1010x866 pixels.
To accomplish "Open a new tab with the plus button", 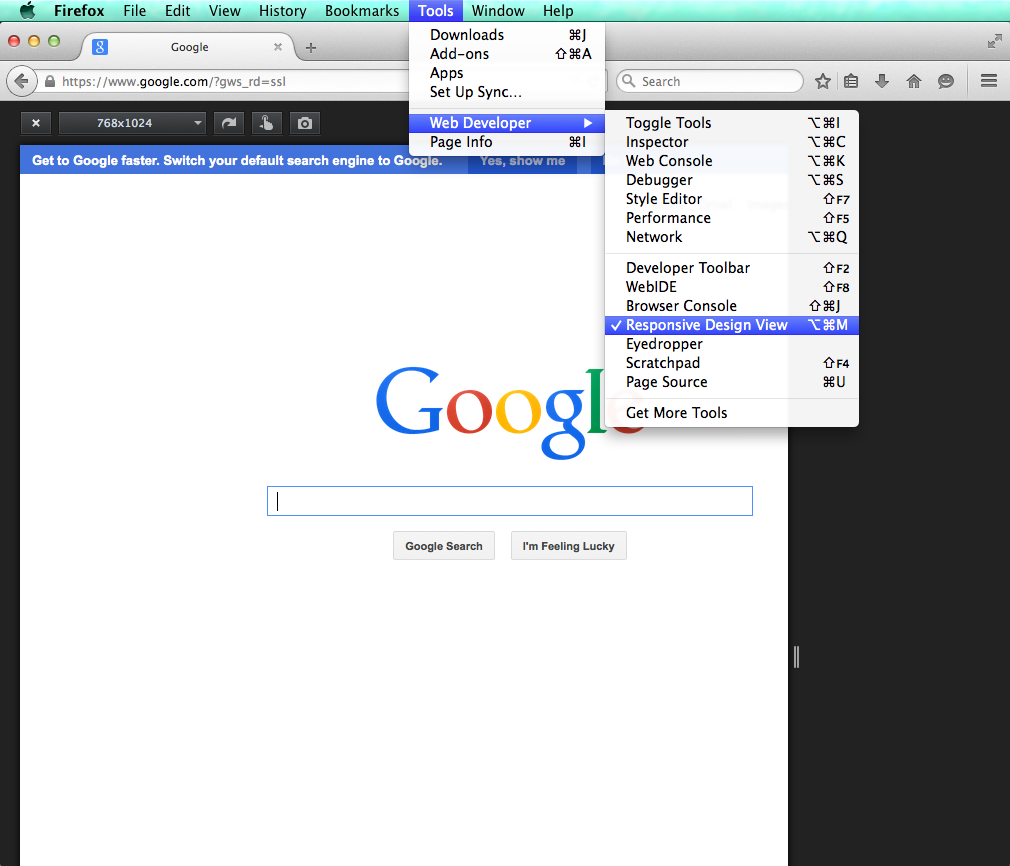I will tap(310, 48).
